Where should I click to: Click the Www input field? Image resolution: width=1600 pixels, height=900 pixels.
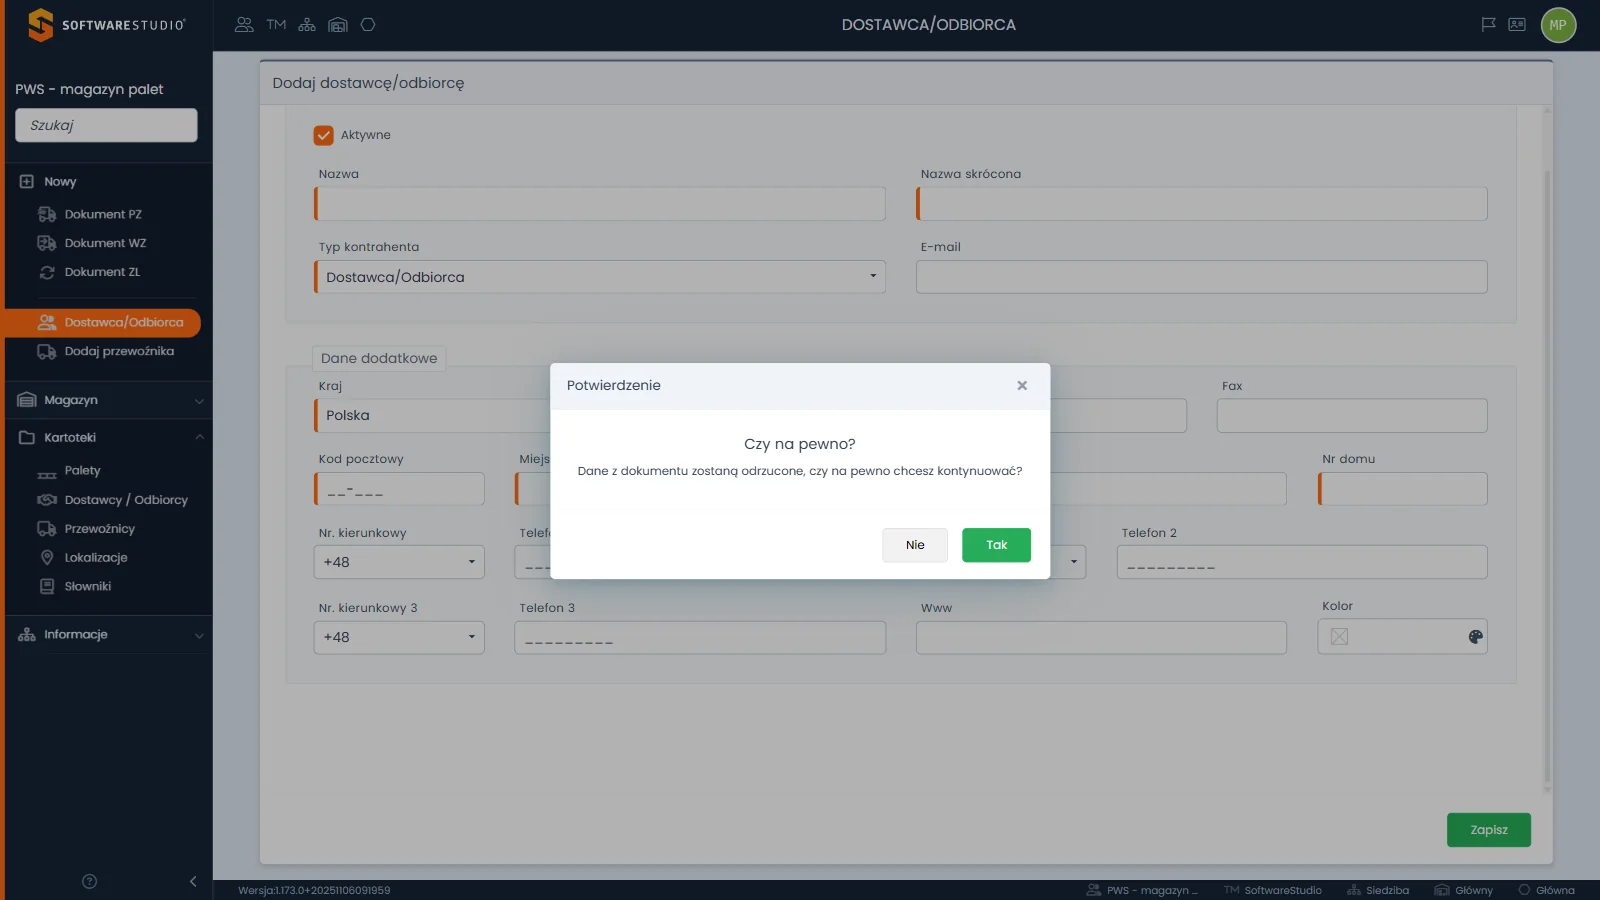pyautogui.click(x=1101, y=637)
